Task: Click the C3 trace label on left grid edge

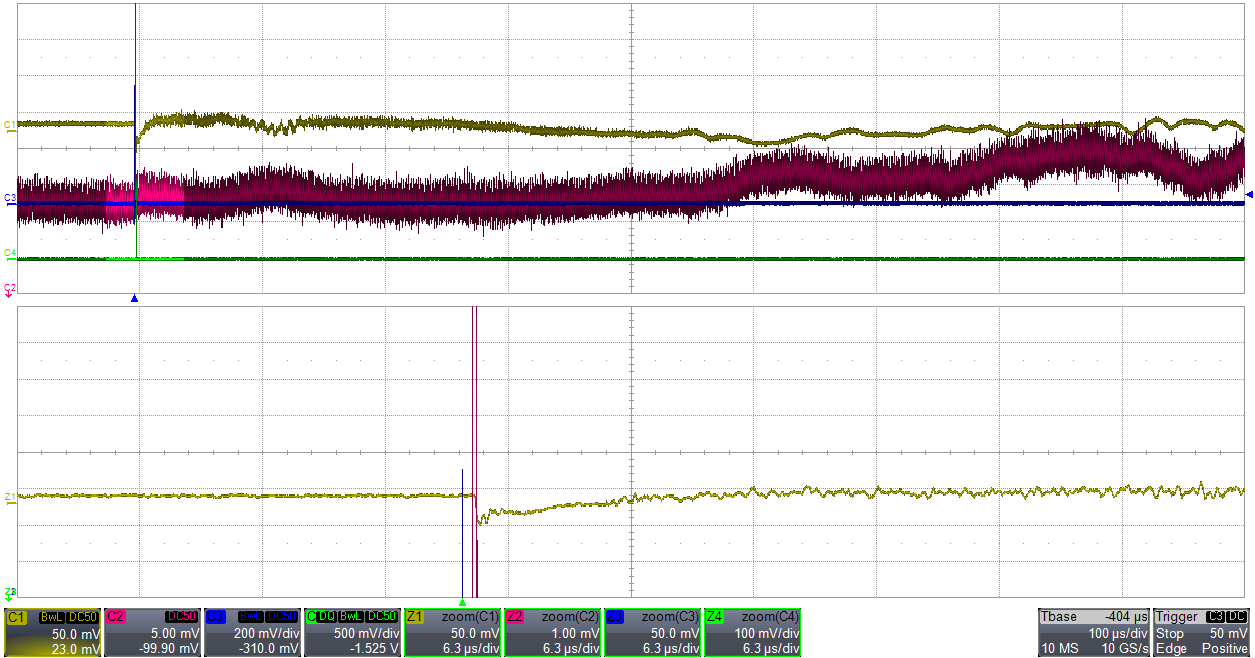Action: [x=10, y=199]
